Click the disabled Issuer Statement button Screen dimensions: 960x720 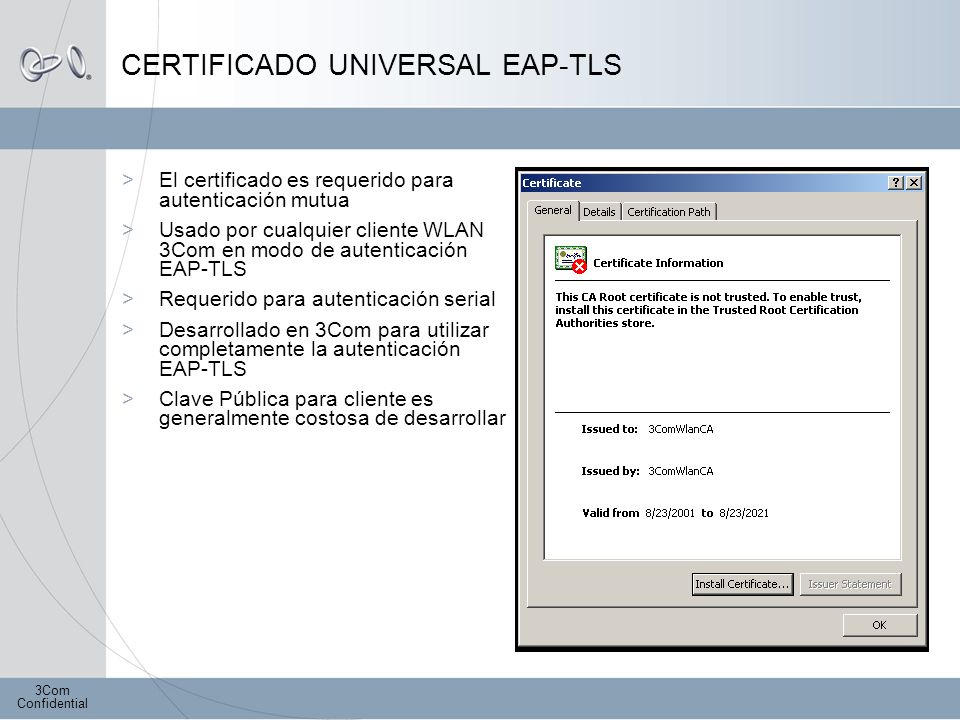click(850, 584)
